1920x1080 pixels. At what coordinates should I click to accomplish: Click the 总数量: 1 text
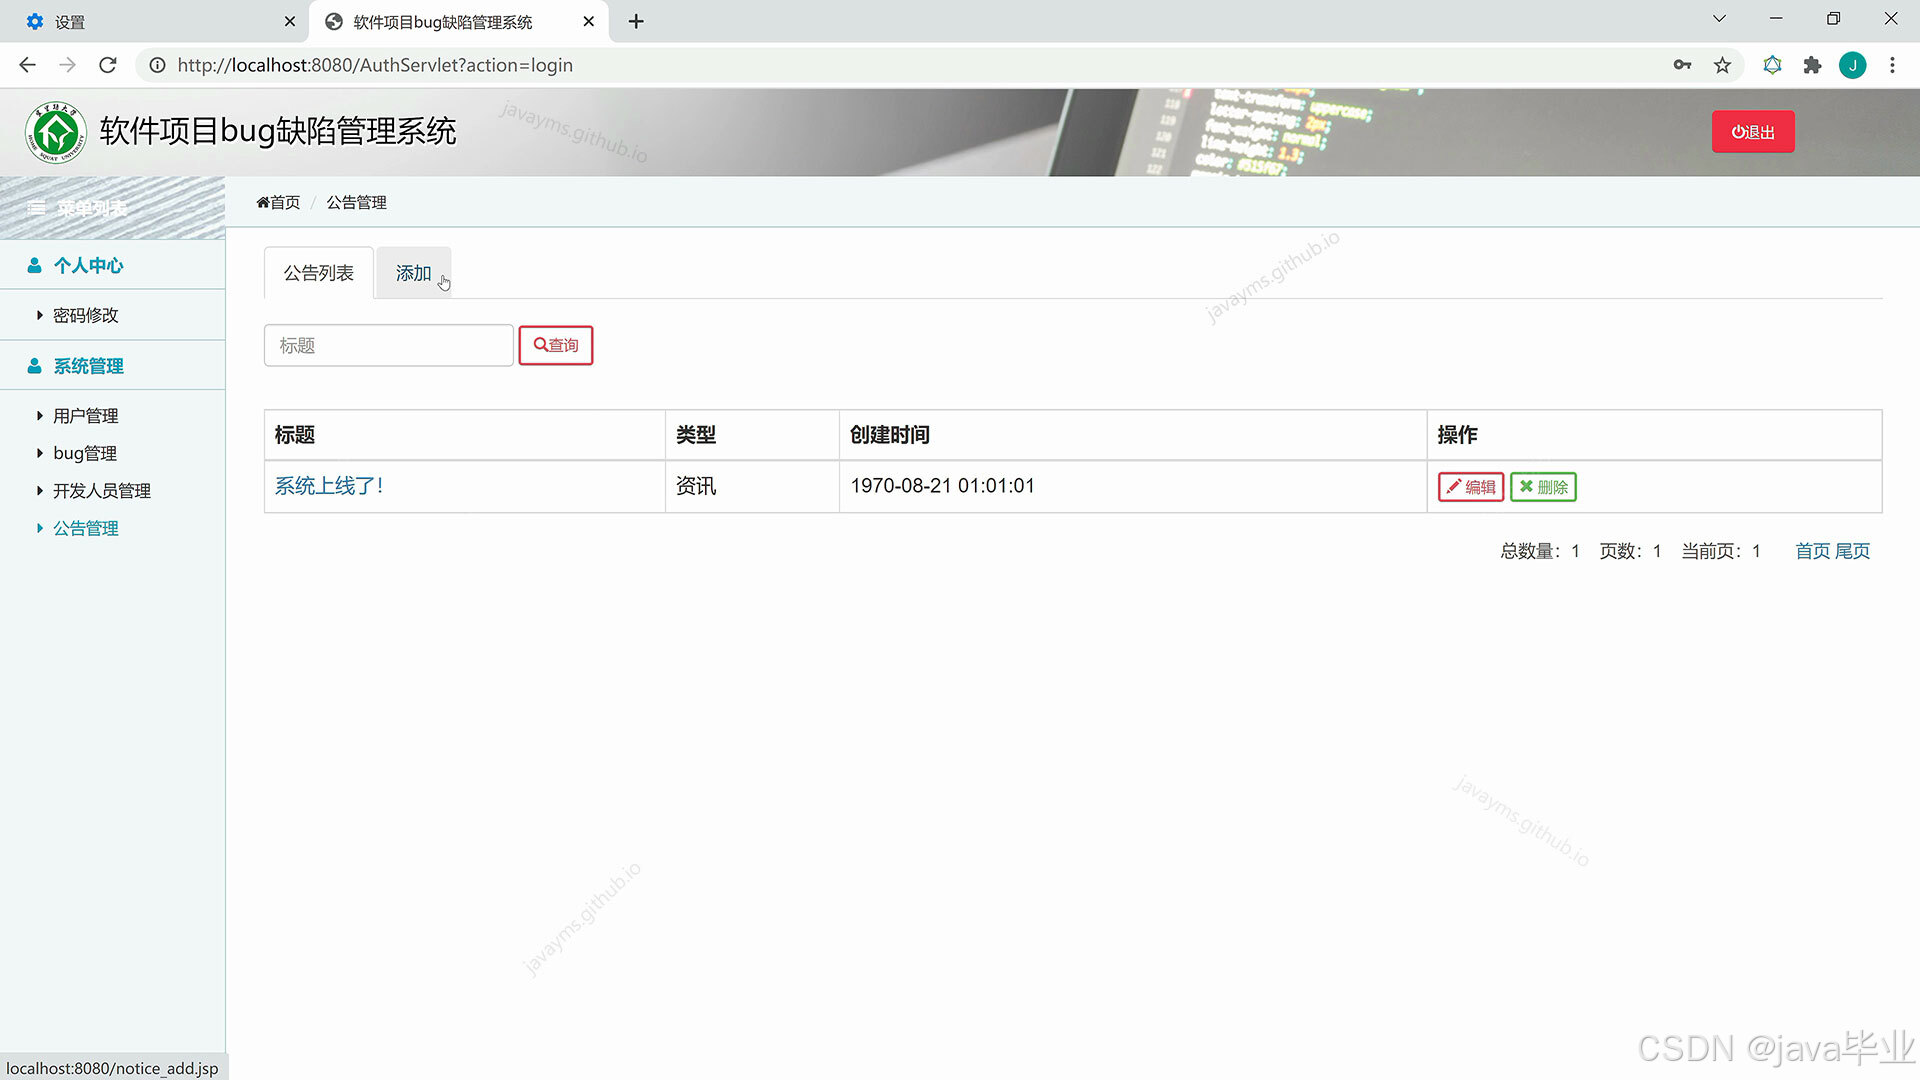pos(1540,551)
